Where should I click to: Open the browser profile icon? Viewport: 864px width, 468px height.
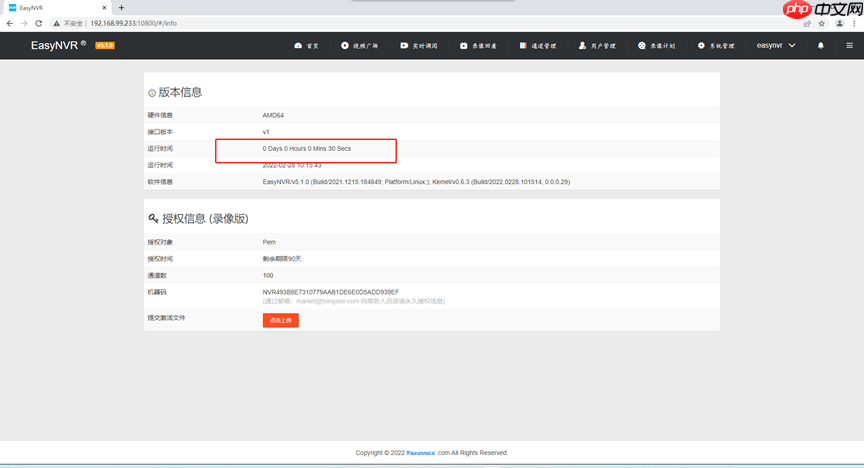pyautogui.click(x=839, y=23)
